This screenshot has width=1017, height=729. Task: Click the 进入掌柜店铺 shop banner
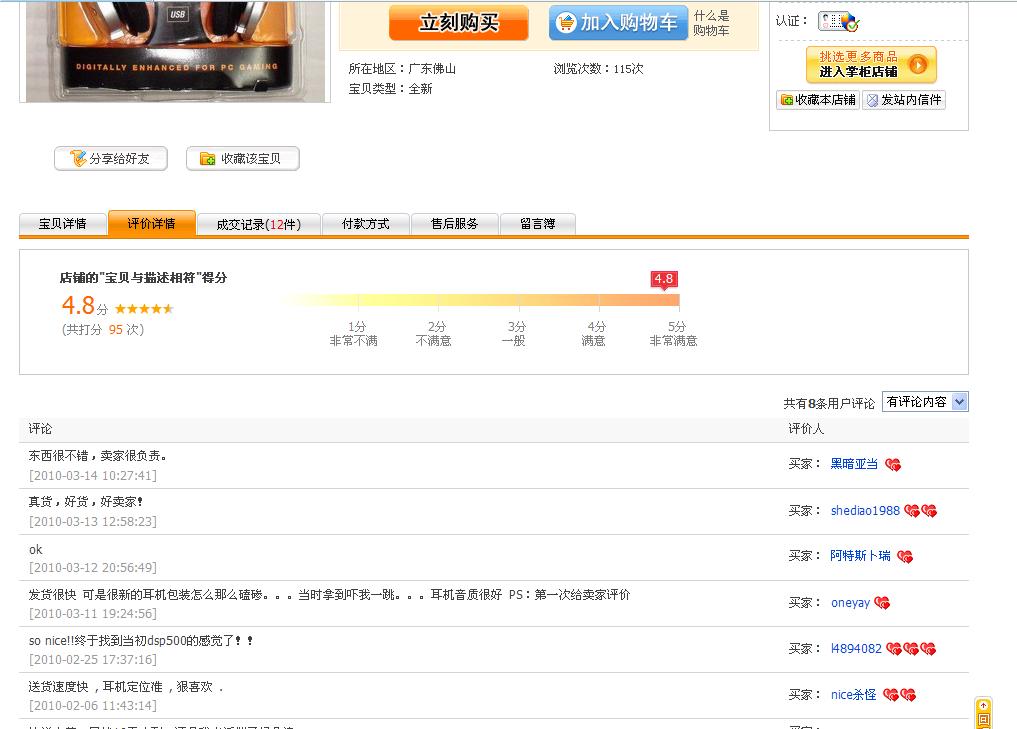click(x=871, y=64)
